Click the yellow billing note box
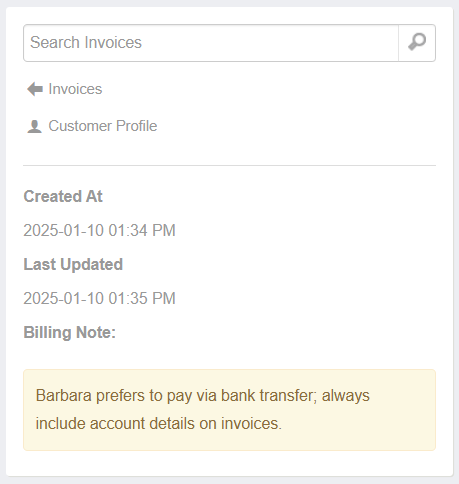 [229, 410]
